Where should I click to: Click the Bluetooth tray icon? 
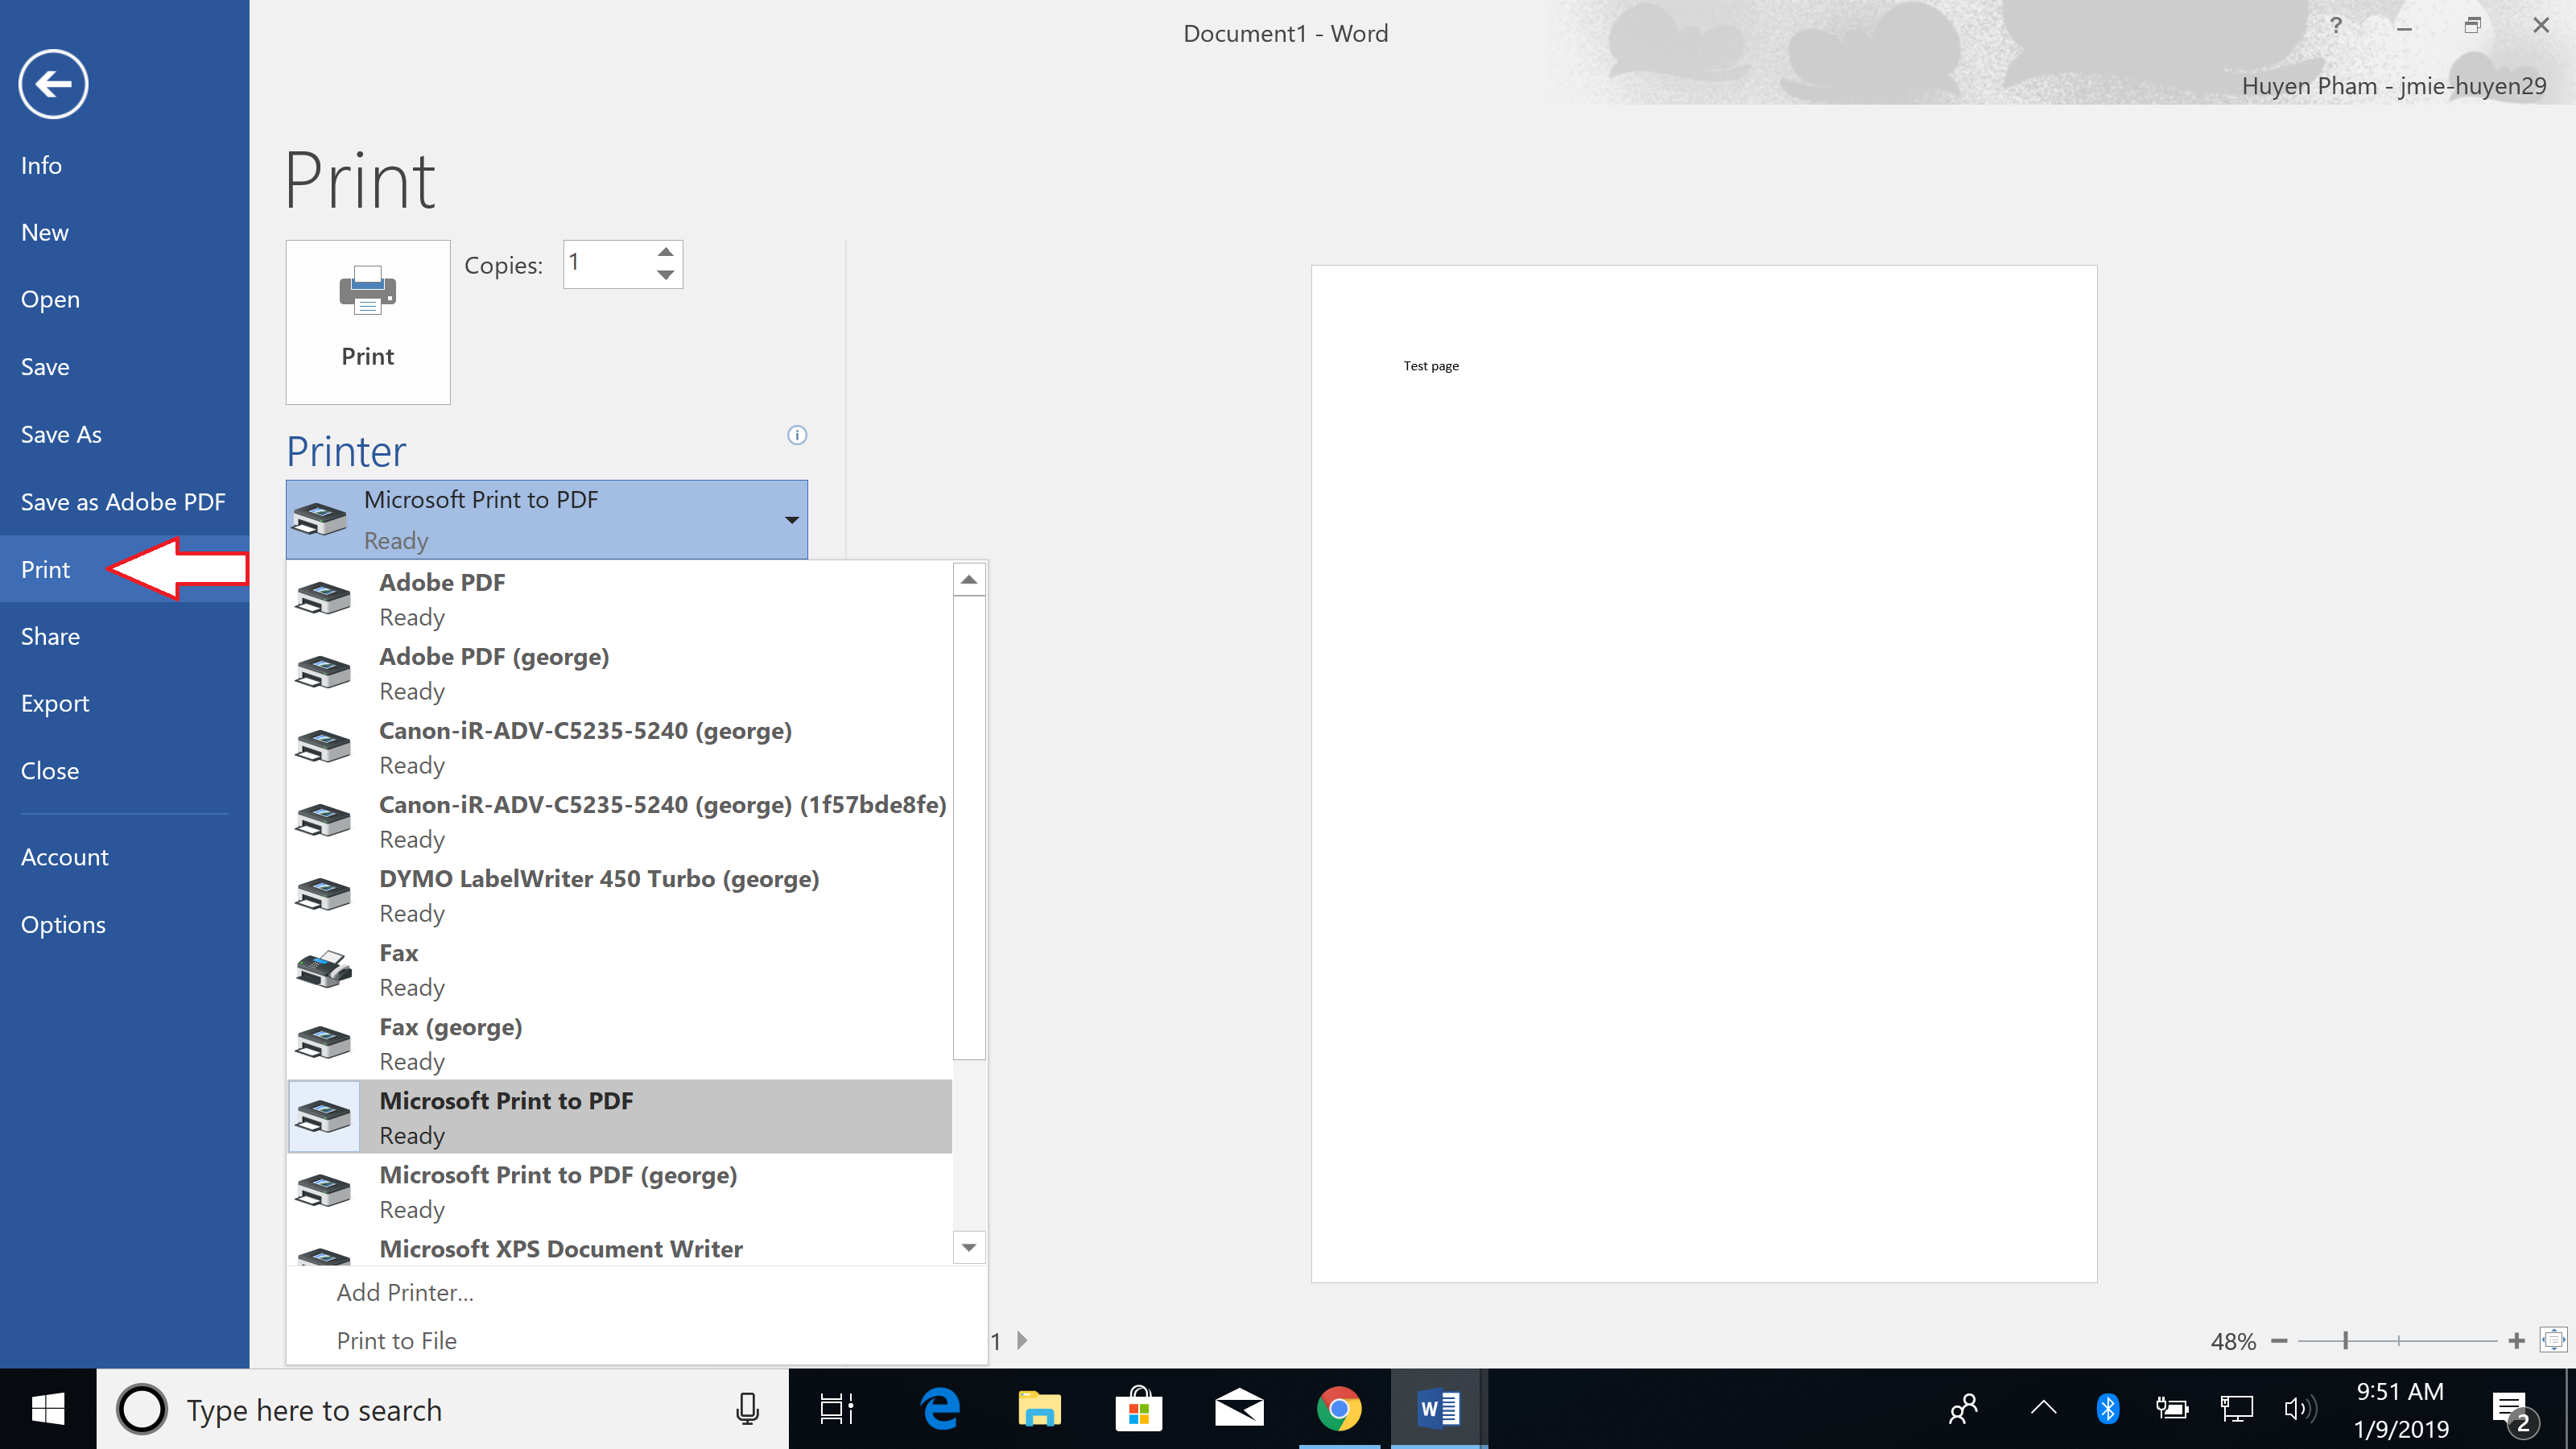pos(2107,1409)
